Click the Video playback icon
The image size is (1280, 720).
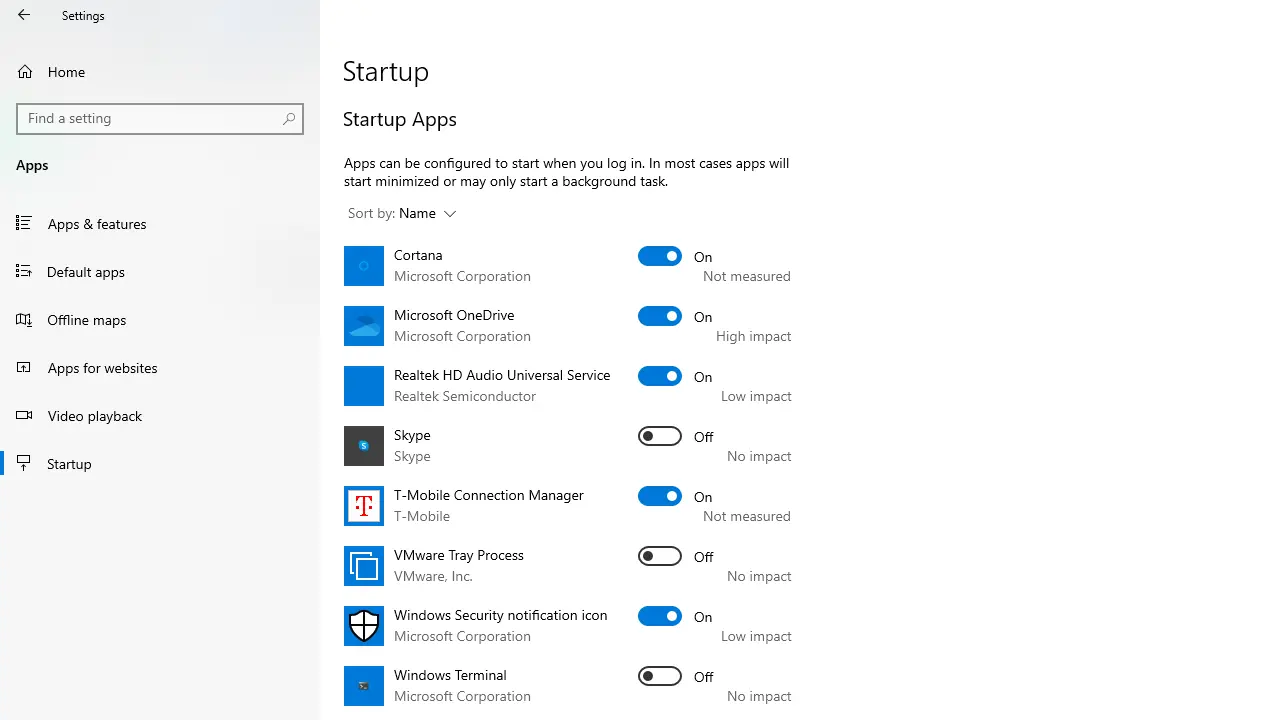coord(25,415)
